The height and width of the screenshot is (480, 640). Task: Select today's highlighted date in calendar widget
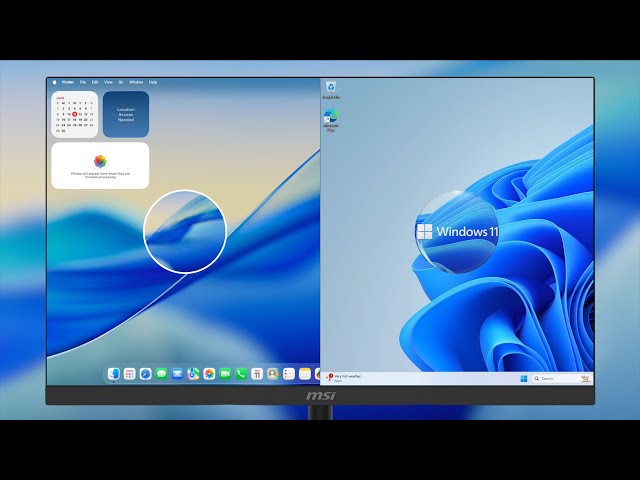click(x=75, y=114)
